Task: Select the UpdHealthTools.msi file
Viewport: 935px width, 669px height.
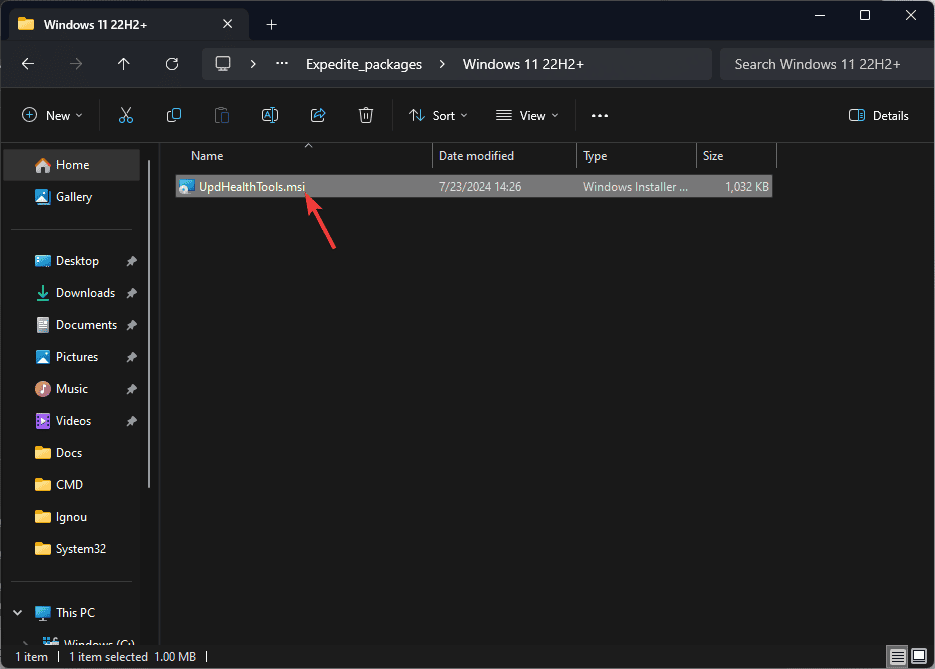Action: [x=473, y=187]
